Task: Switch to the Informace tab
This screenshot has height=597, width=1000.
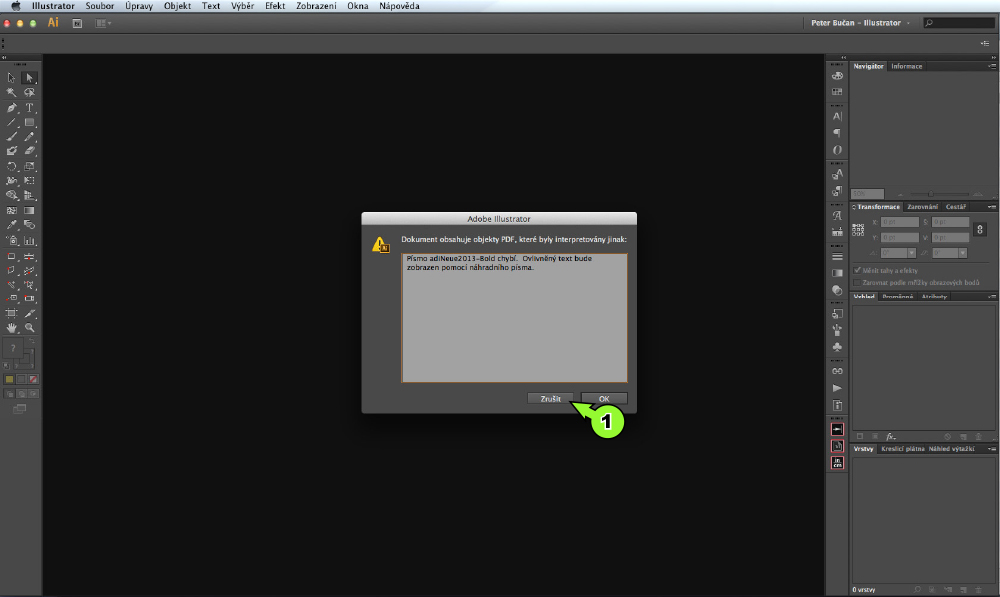Action: click(x=906, y=66)
